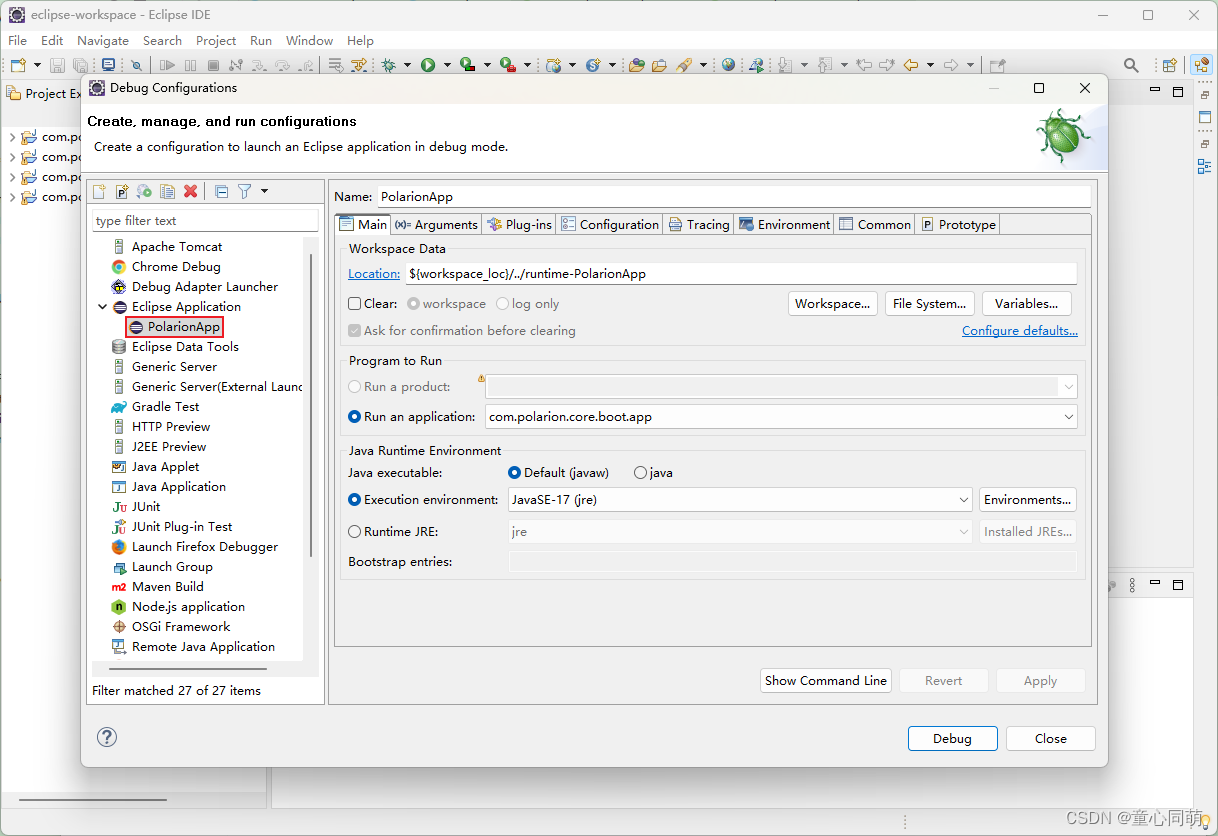Click the Workspace... button
1218x836 pixels.
point(832,303)
